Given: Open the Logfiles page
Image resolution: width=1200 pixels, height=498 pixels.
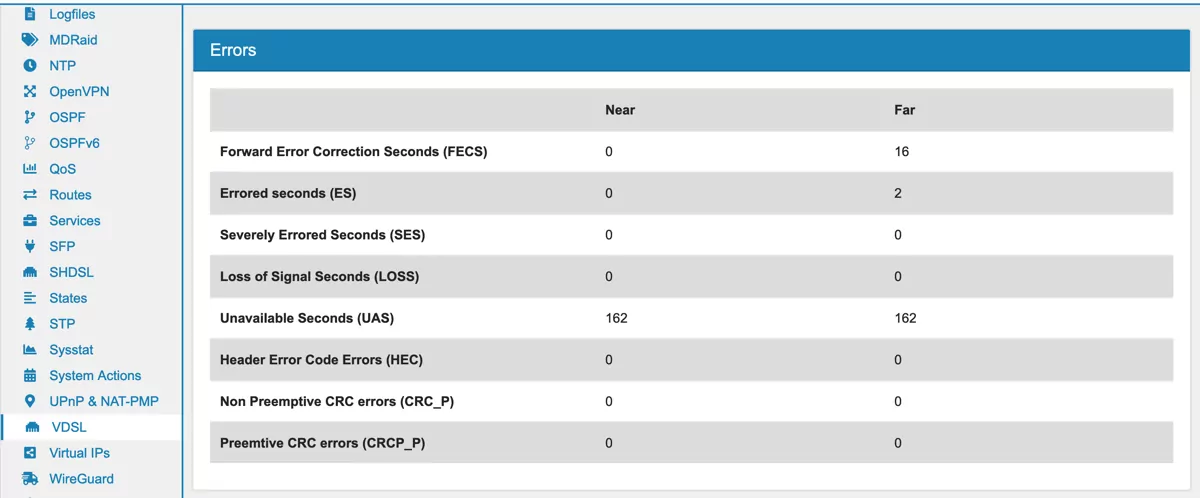Looking at the screenshot, I should tap(72, 15).
